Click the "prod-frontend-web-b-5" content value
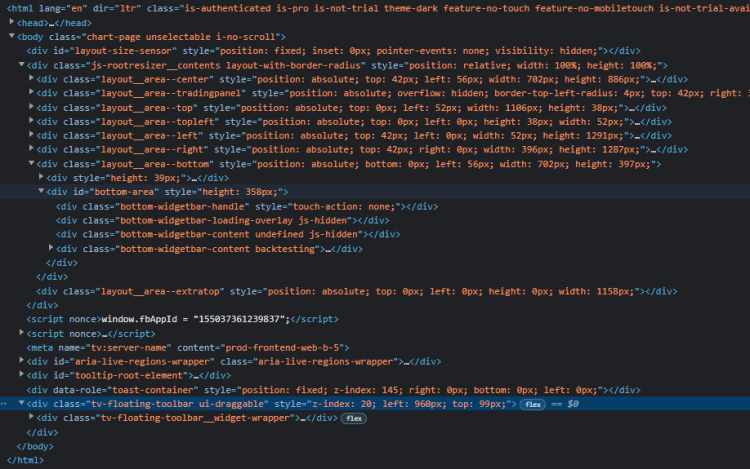The image size is (750, 469). click(x=284, y=348)
